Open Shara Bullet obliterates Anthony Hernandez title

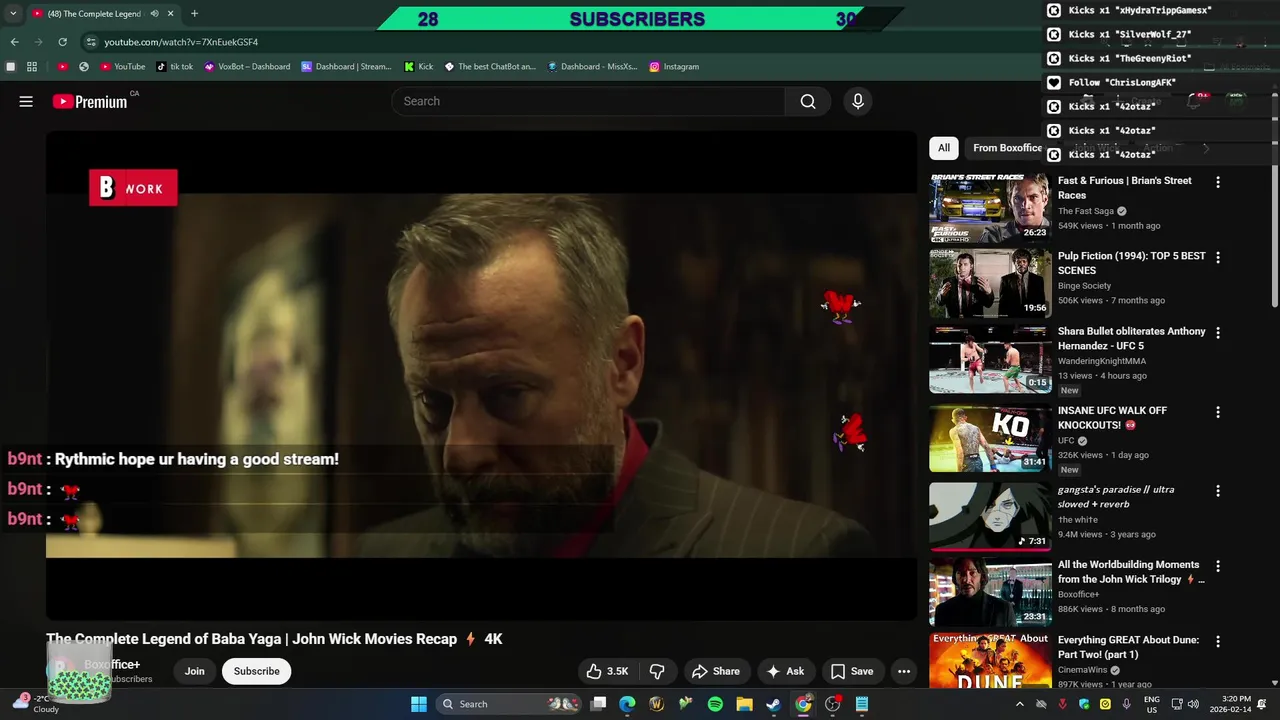pos(1132,338)
